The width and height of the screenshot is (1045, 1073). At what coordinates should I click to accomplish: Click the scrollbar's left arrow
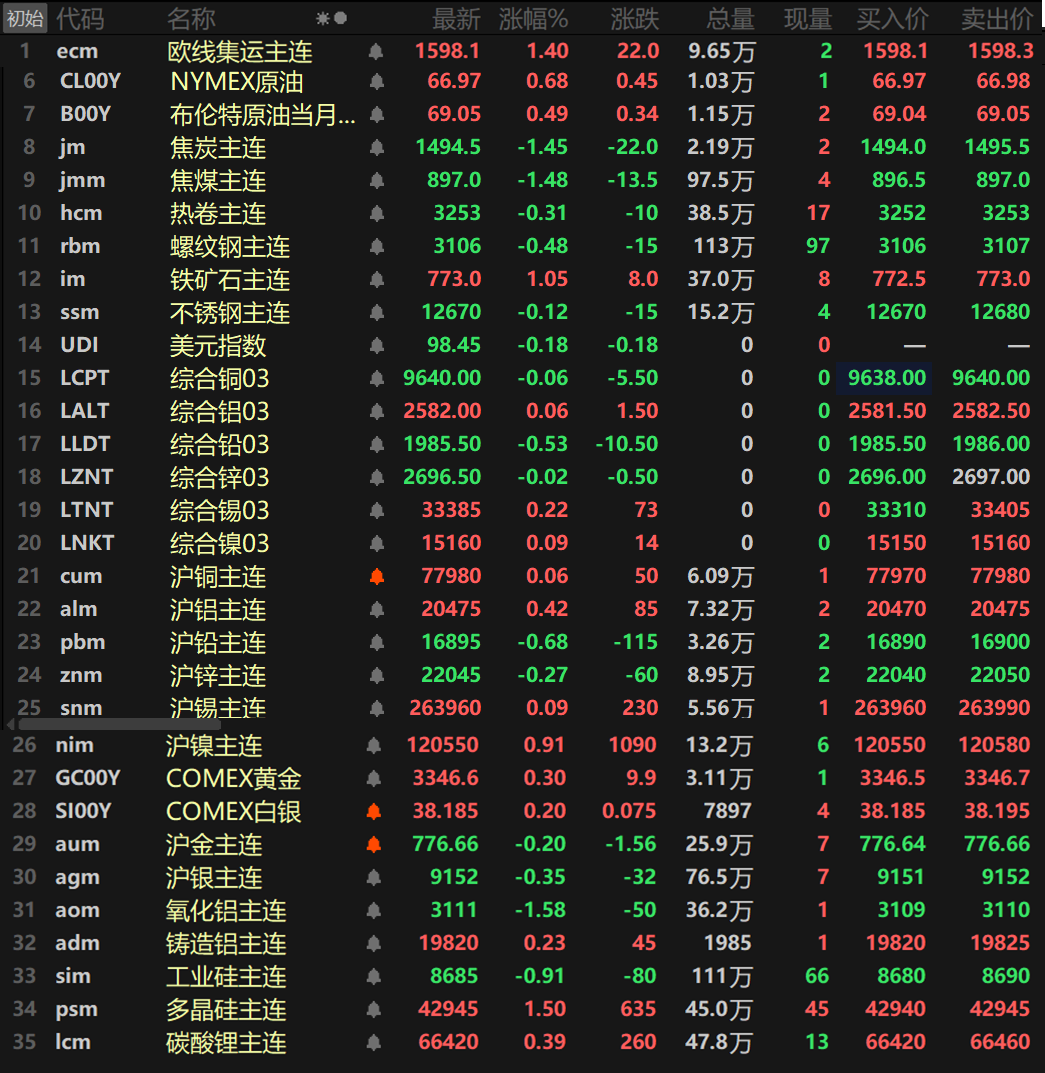[x=10, y=723]
